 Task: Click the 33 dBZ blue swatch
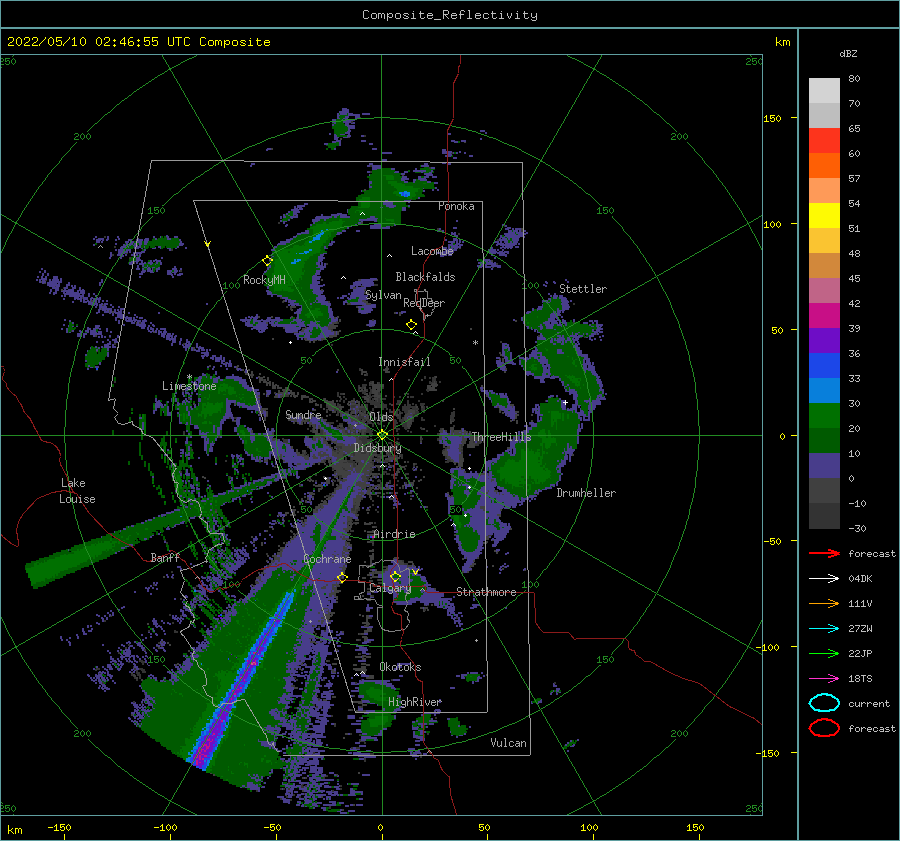click(x=824, y=366)
